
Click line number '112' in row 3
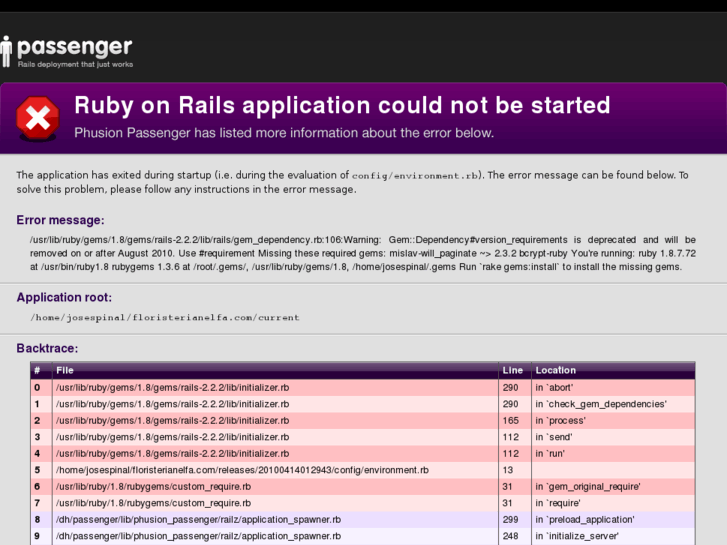[510, 437]
